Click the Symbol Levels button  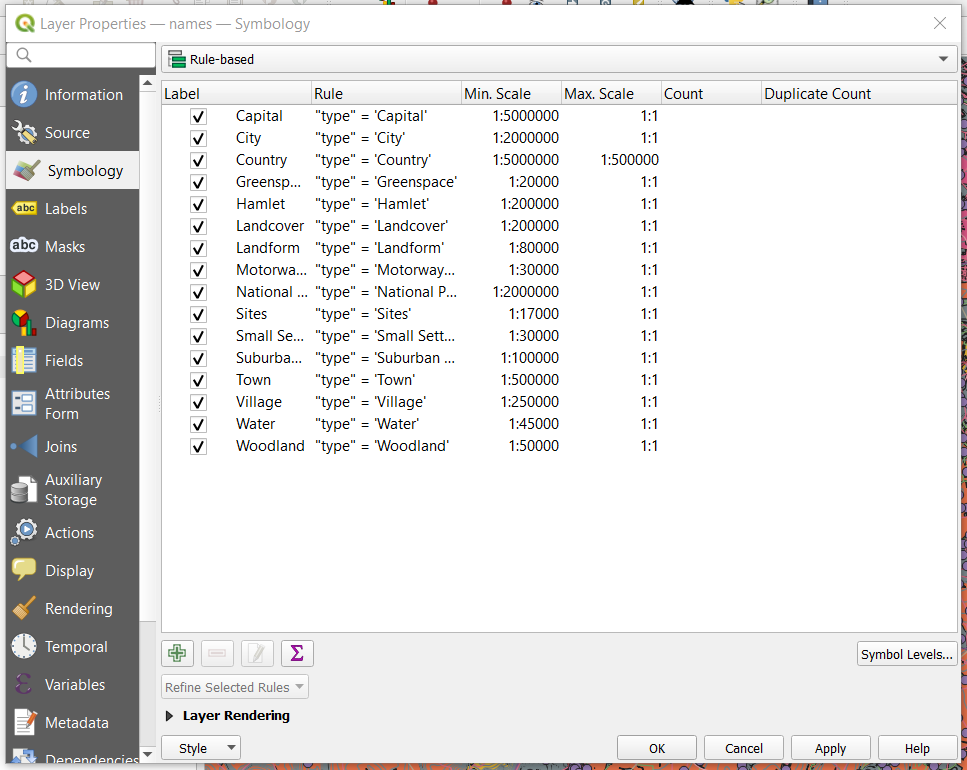pyautogui.click(x=906, y=653)
